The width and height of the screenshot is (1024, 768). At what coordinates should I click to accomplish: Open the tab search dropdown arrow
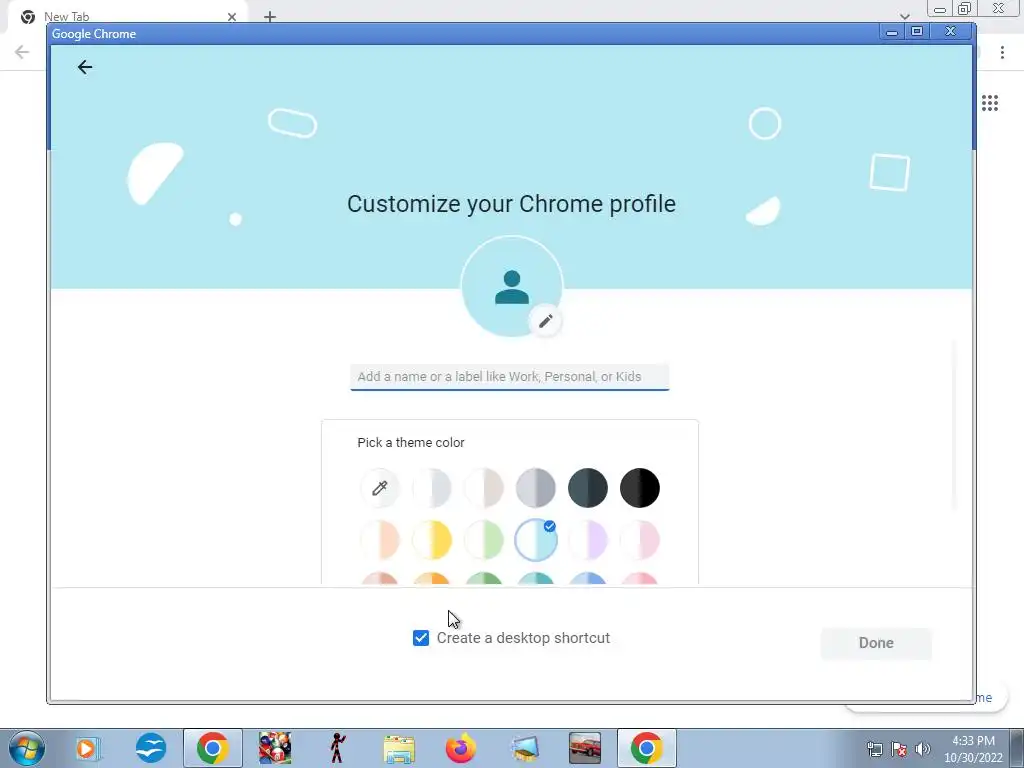pyautogui.click(x=904, y=16)
